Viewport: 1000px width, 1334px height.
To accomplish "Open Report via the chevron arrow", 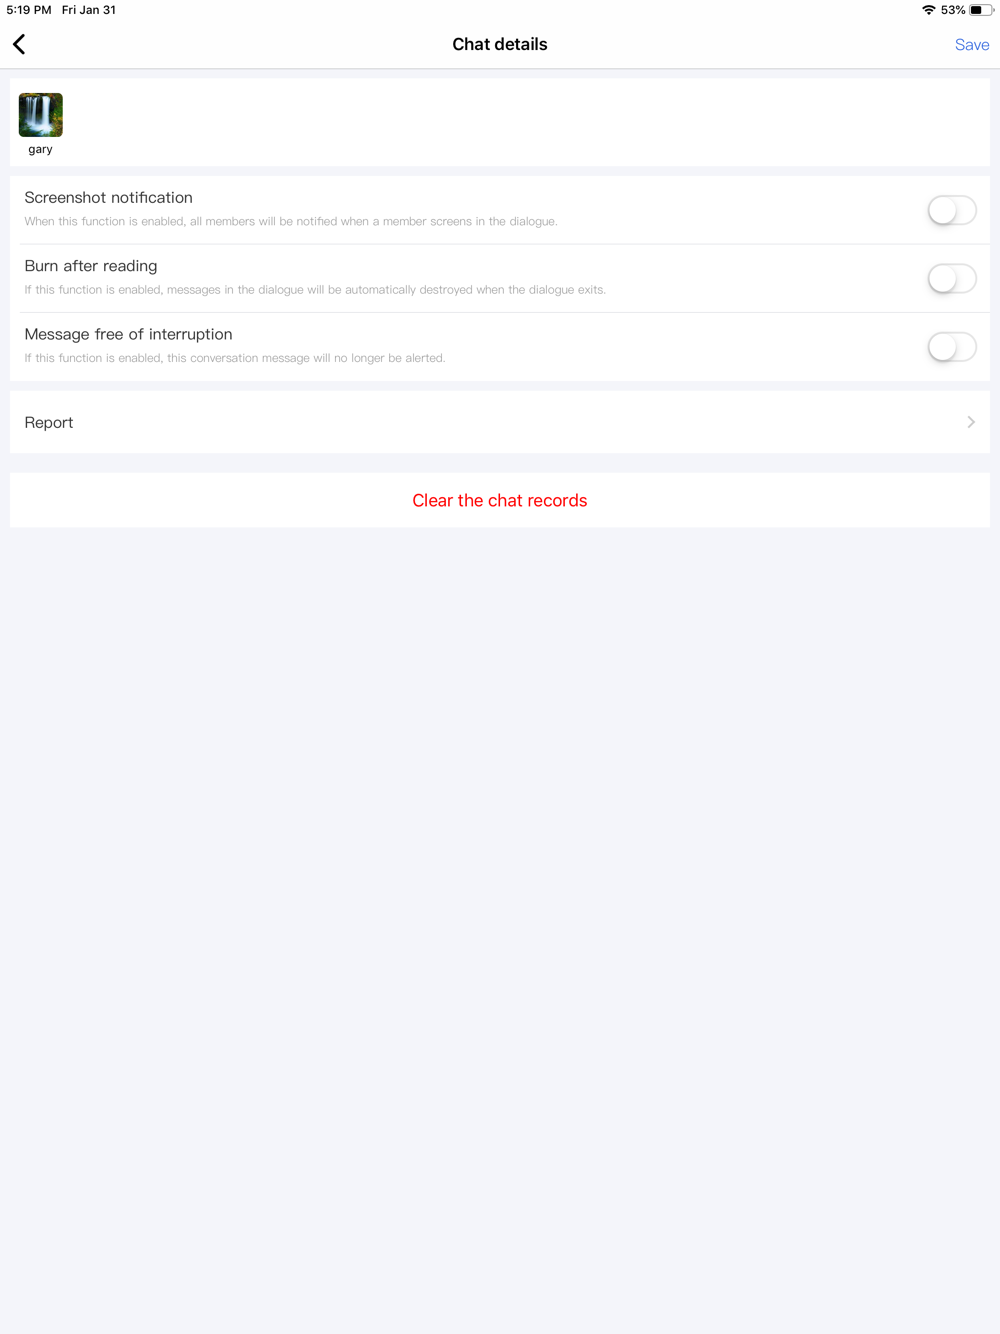I will [971, 422].
